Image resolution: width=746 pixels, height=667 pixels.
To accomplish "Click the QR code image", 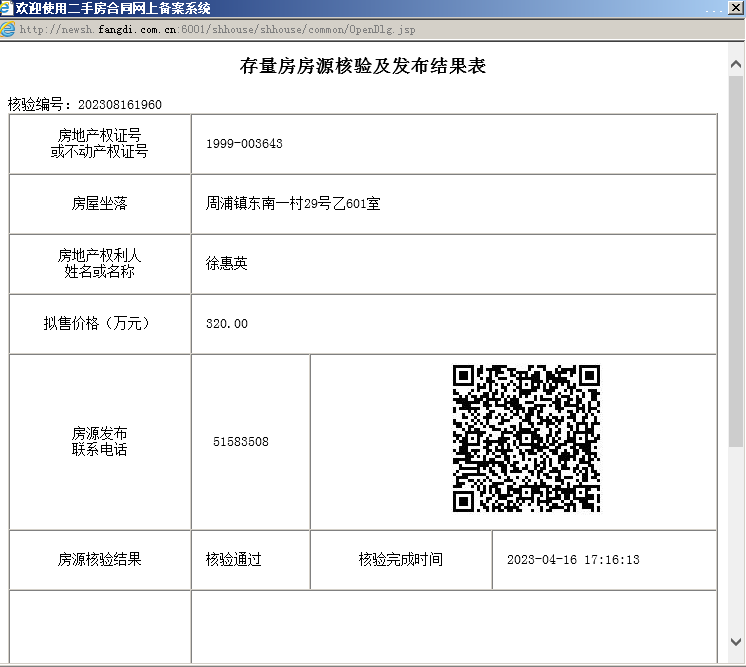I will (x=526, y=439).
